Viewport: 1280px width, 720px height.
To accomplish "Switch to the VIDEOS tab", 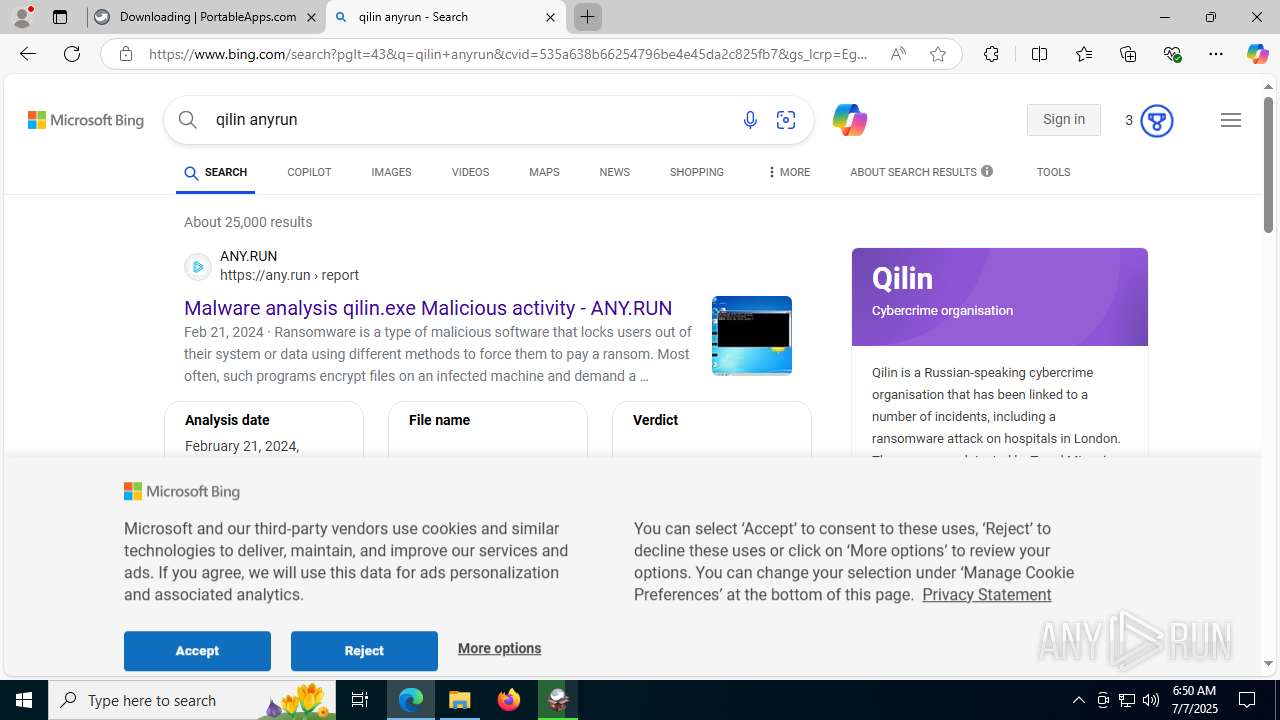I will pos(470,172).
